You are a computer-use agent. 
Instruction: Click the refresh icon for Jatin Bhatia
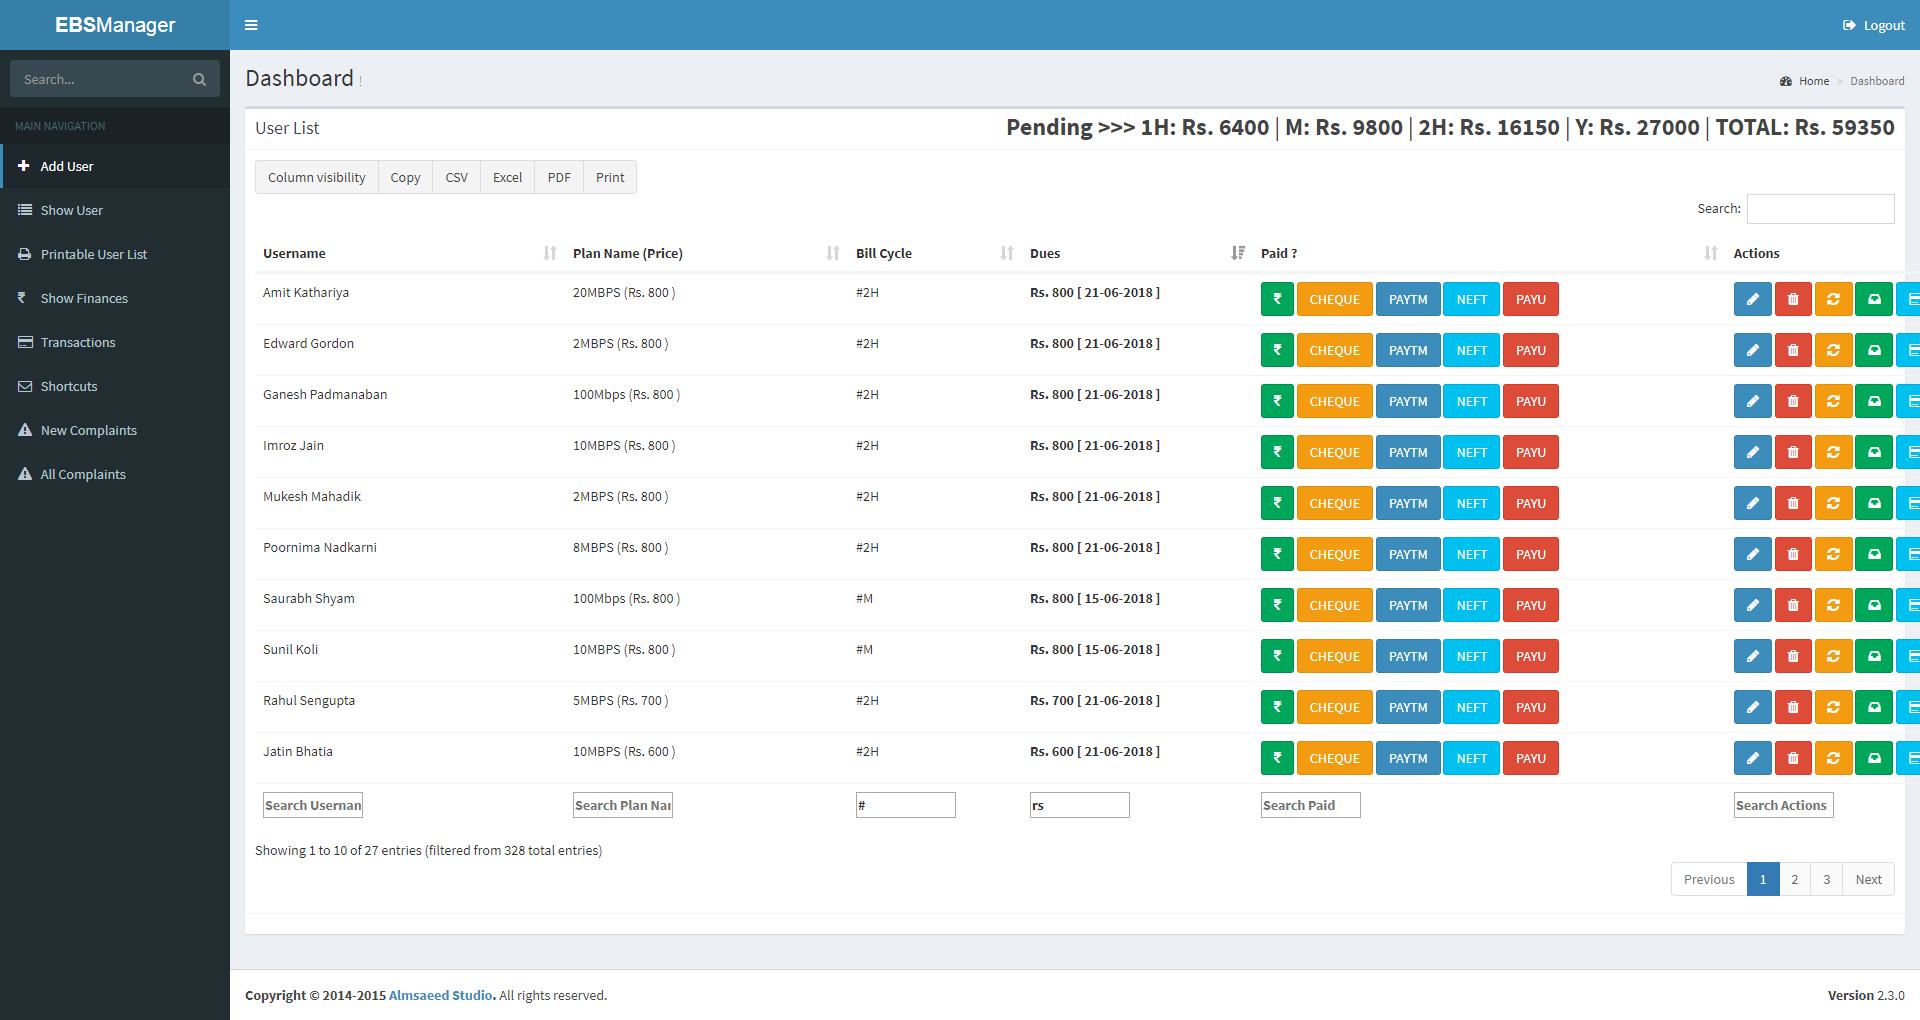coord(1833,758)
